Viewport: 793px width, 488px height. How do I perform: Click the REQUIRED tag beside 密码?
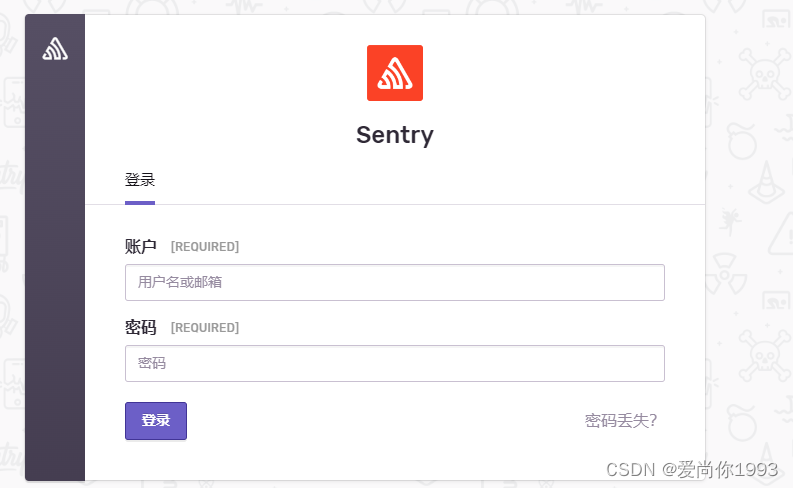pyautogui.click(x=205, y=328)
